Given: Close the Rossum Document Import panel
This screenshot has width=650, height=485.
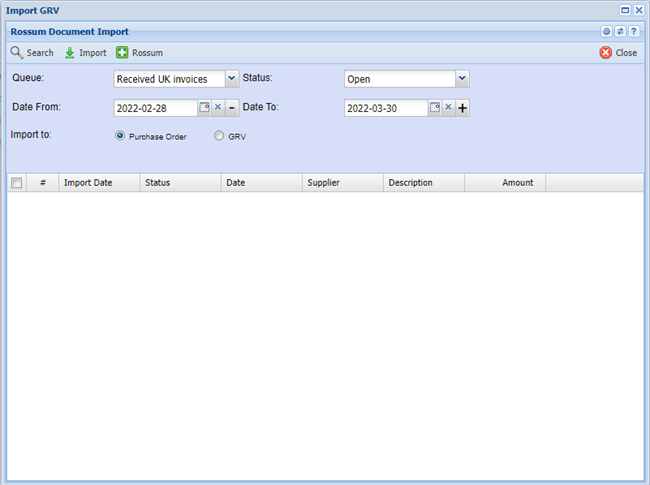Looking at the screenshot, I should [x=618, y=53].
